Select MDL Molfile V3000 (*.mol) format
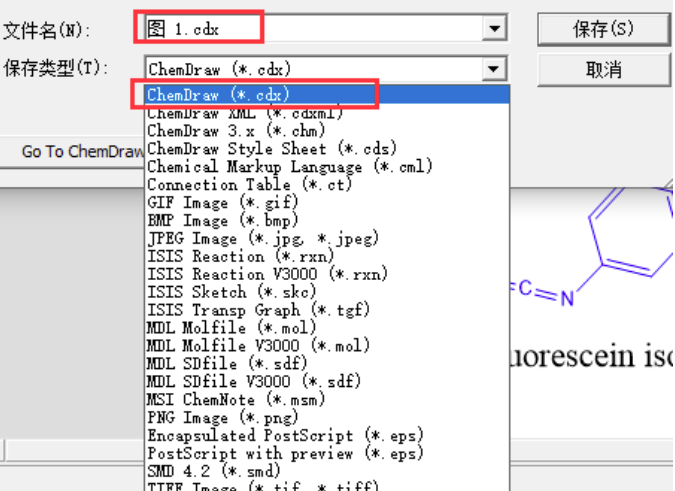This screenshot has height=491, width=675. pyautogui.click(x=327, y=346)
